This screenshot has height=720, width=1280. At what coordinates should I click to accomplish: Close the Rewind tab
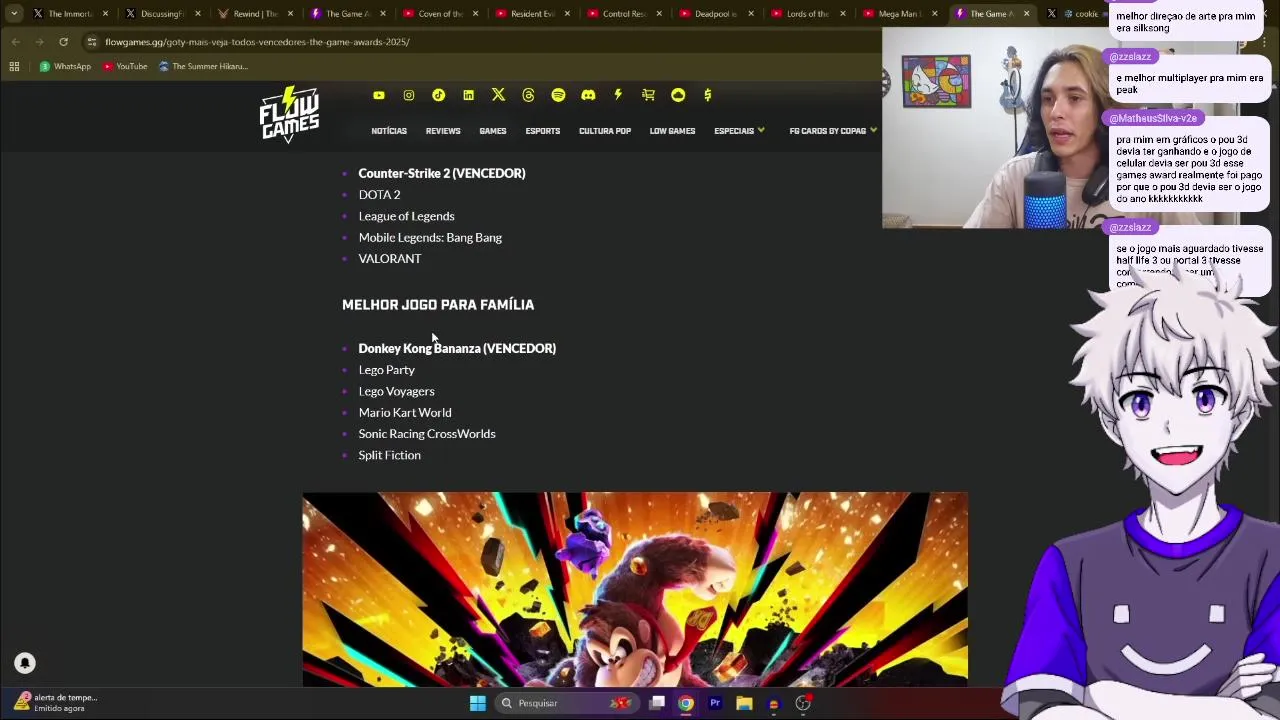[290, 14]
